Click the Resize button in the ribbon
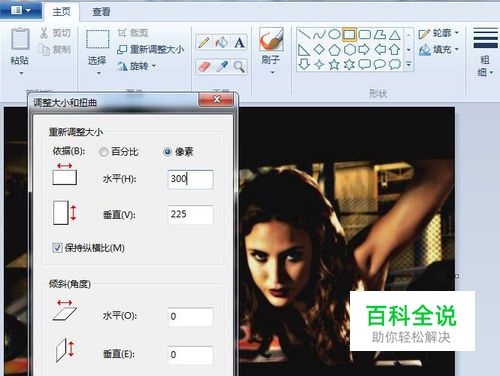This screenshot has height=376, width=500. pos(150,49)
